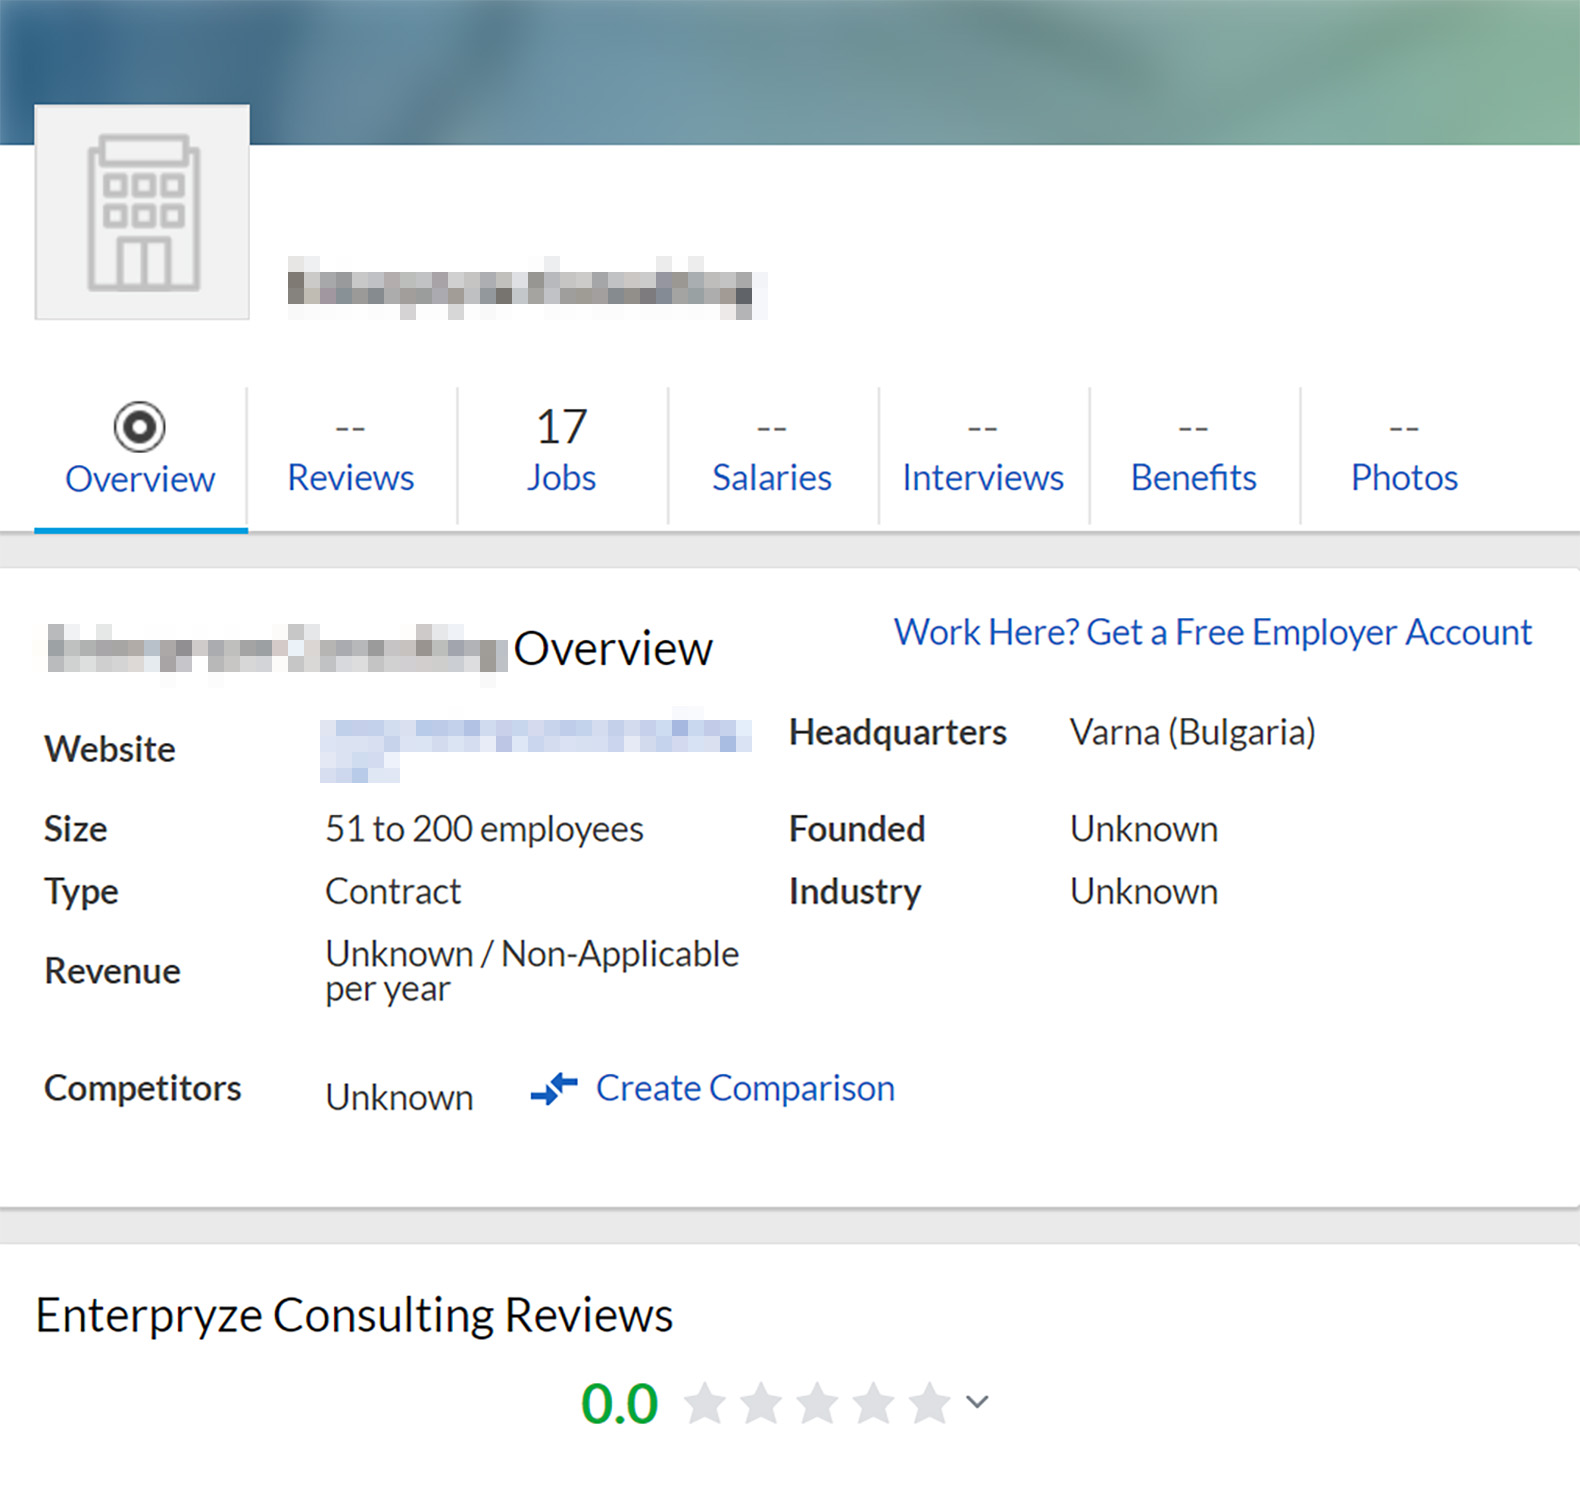Click the Unknown competitors value
Image resolution: width=1580 pixels, height=1505 pixels.
coord(399,1098)
